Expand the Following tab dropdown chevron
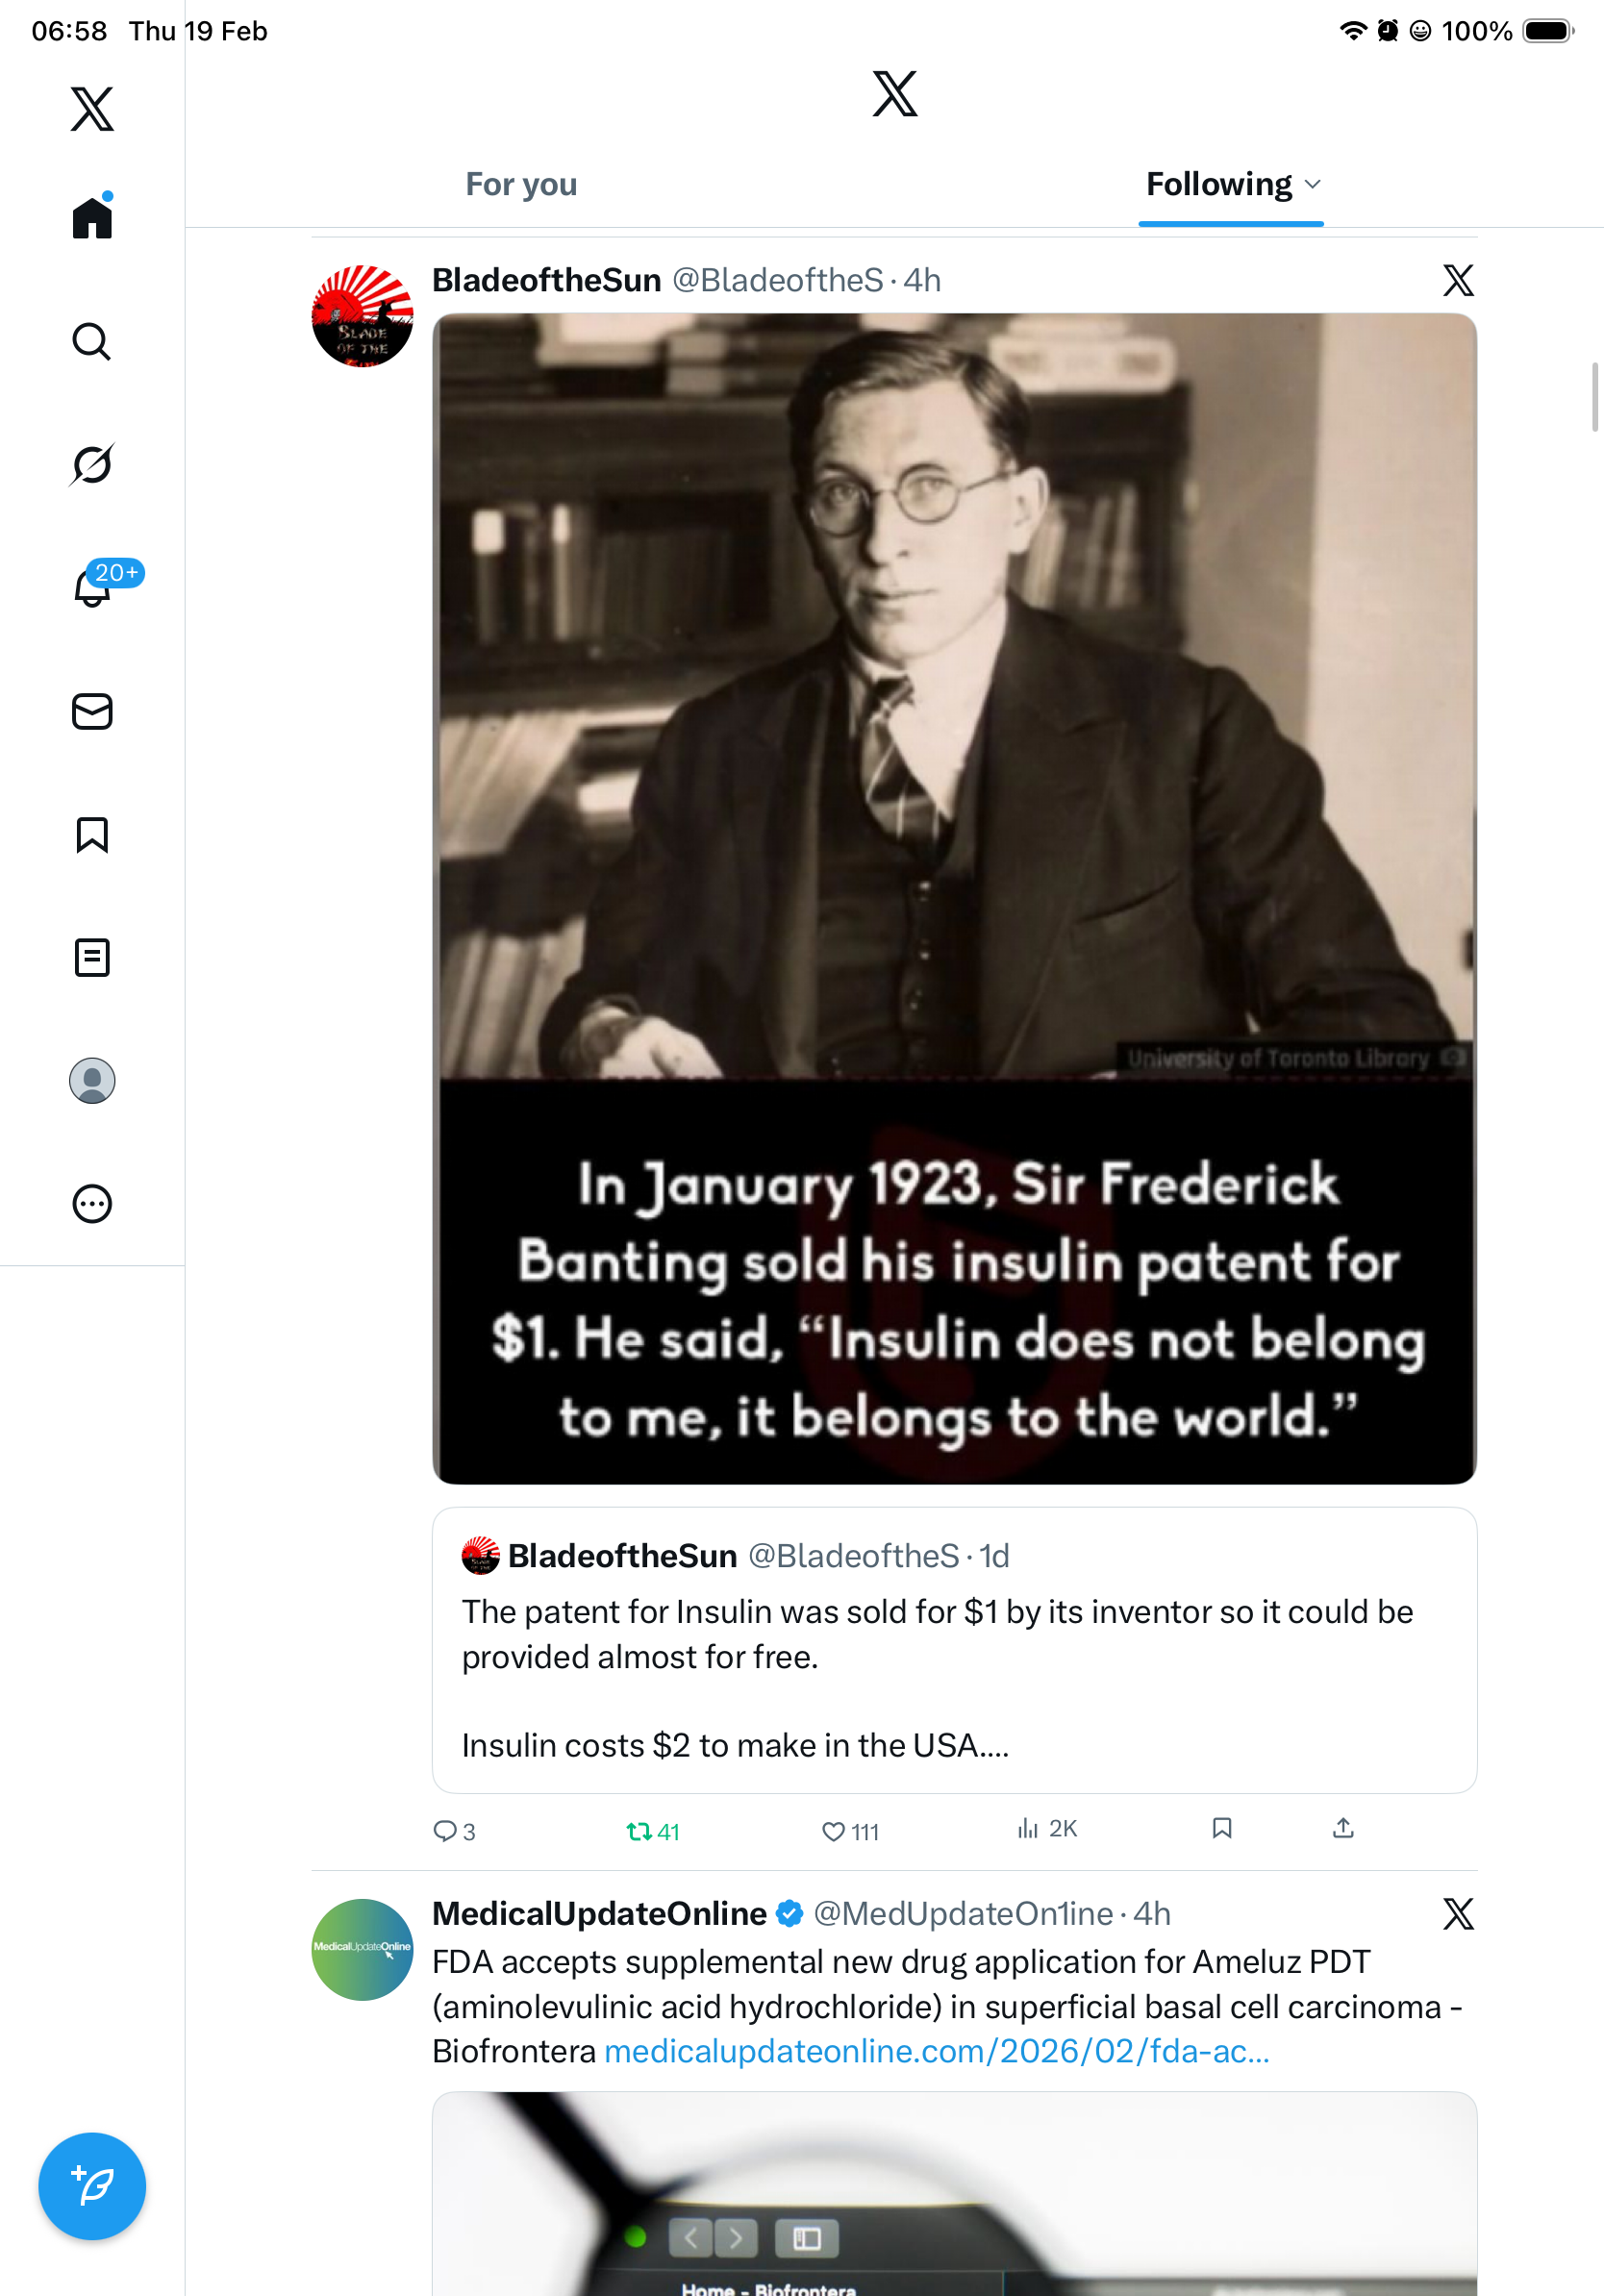 [1313, 185]
